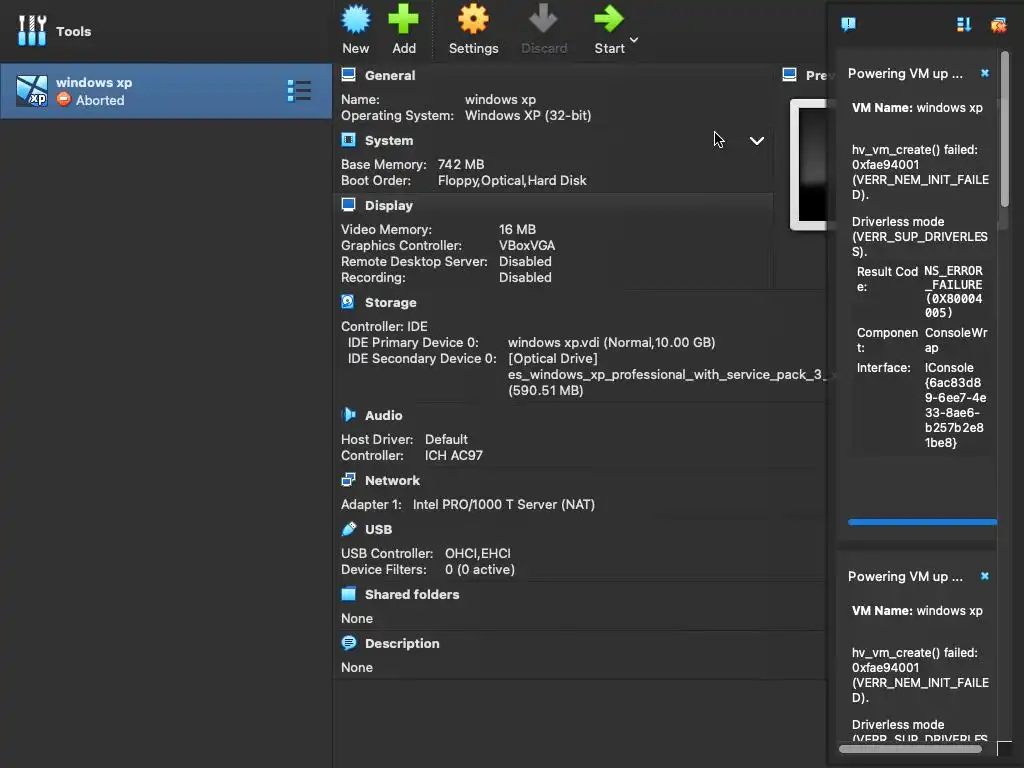The height and width of the screenshot is (768, 1024).
Task: Click the windows xp.vdi disk entry
Action: [611, 342]
